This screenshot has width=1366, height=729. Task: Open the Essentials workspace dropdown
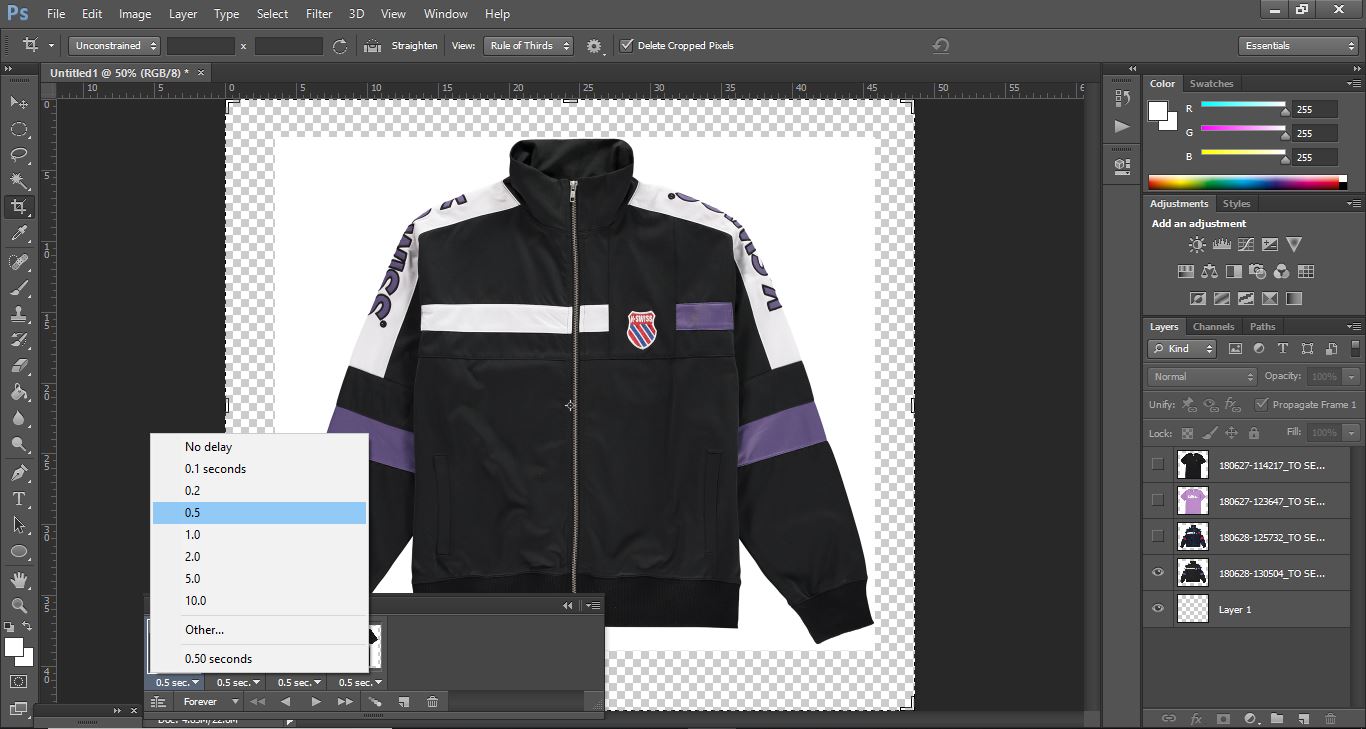point(1298,46)
